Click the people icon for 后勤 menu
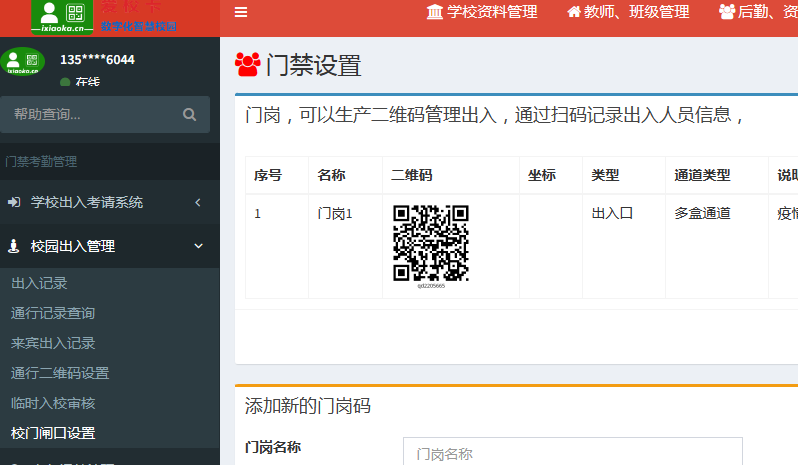The image size is (798, 465). (x=727, y=12)
